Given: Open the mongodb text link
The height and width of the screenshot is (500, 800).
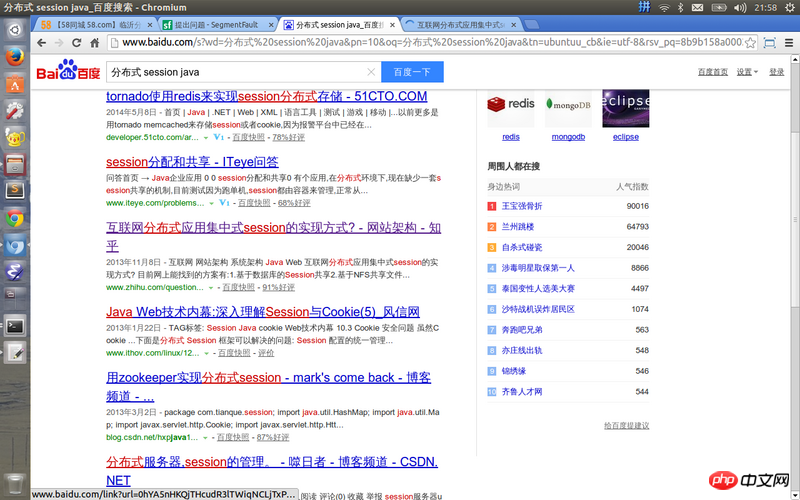Looking at the screenshot, I should [568, 137].
